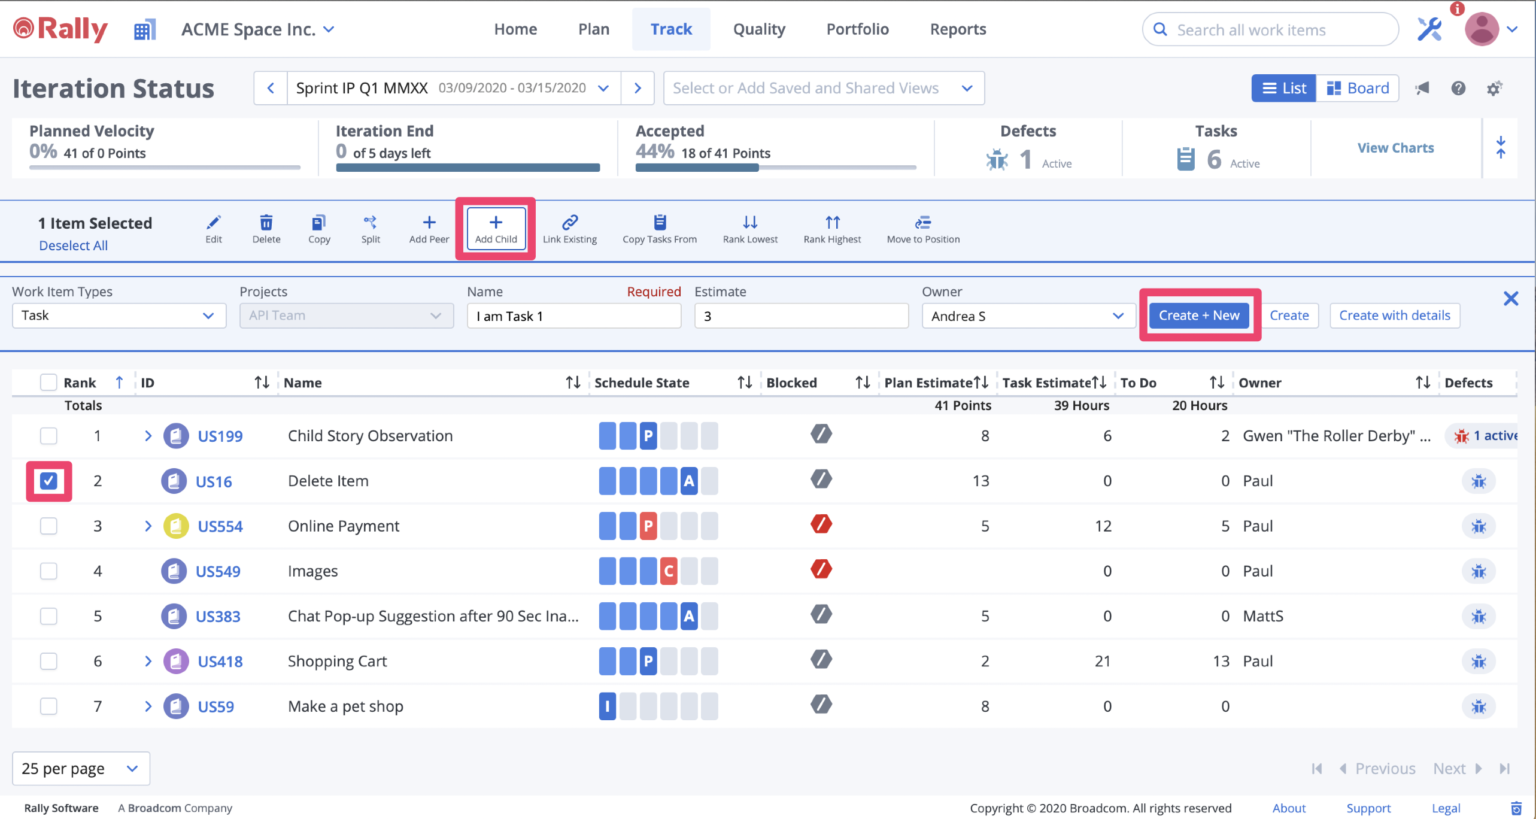
Task: Expand the Shopping Cart story US418
Action: [x=147, y=661]
